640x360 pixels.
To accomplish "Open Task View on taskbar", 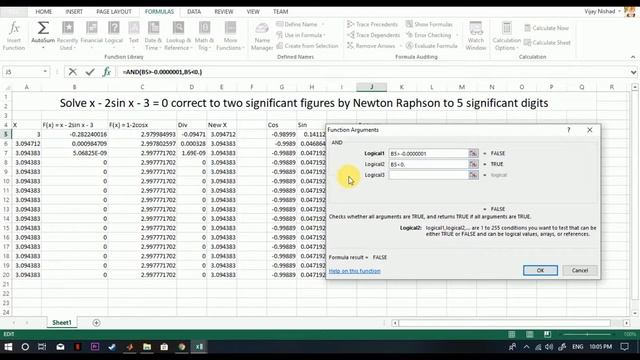I will 42,347.
